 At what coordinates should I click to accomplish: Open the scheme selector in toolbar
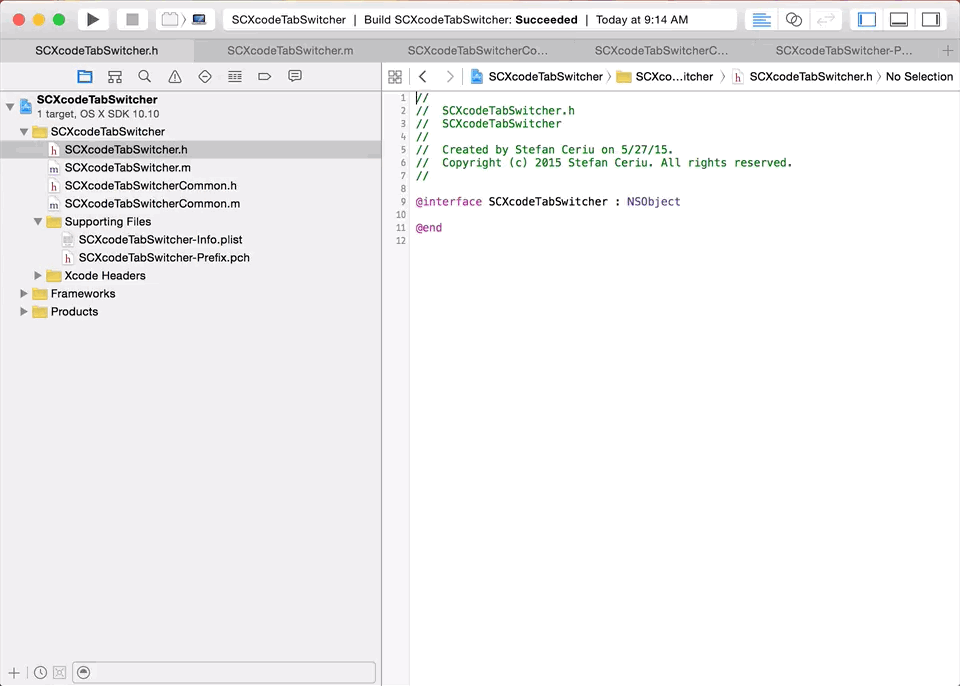click(x=170, y=20)
